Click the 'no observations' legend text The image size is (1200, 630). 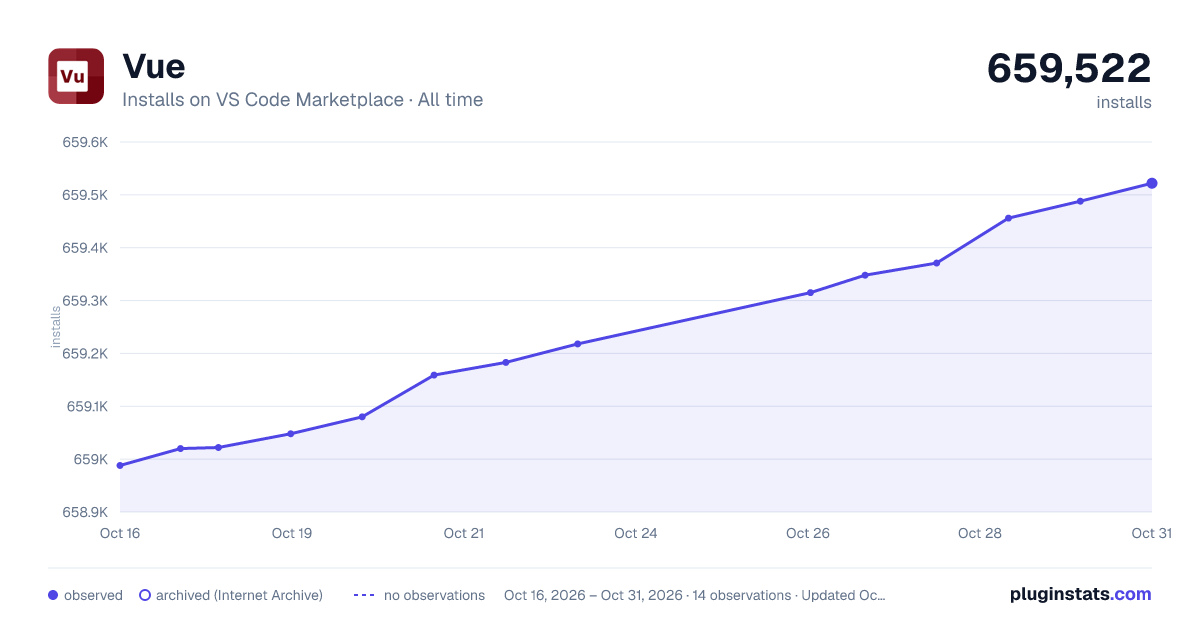(434, 595)
